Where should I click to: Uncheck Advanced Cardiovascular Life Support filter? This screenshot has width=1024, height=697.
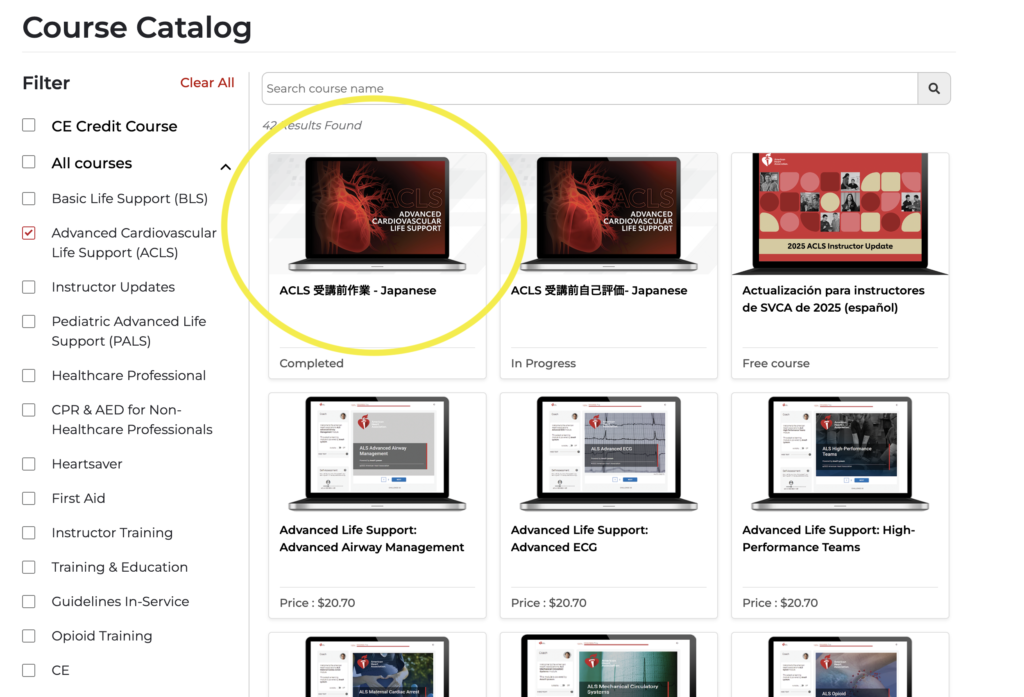(x=29, y=233)
